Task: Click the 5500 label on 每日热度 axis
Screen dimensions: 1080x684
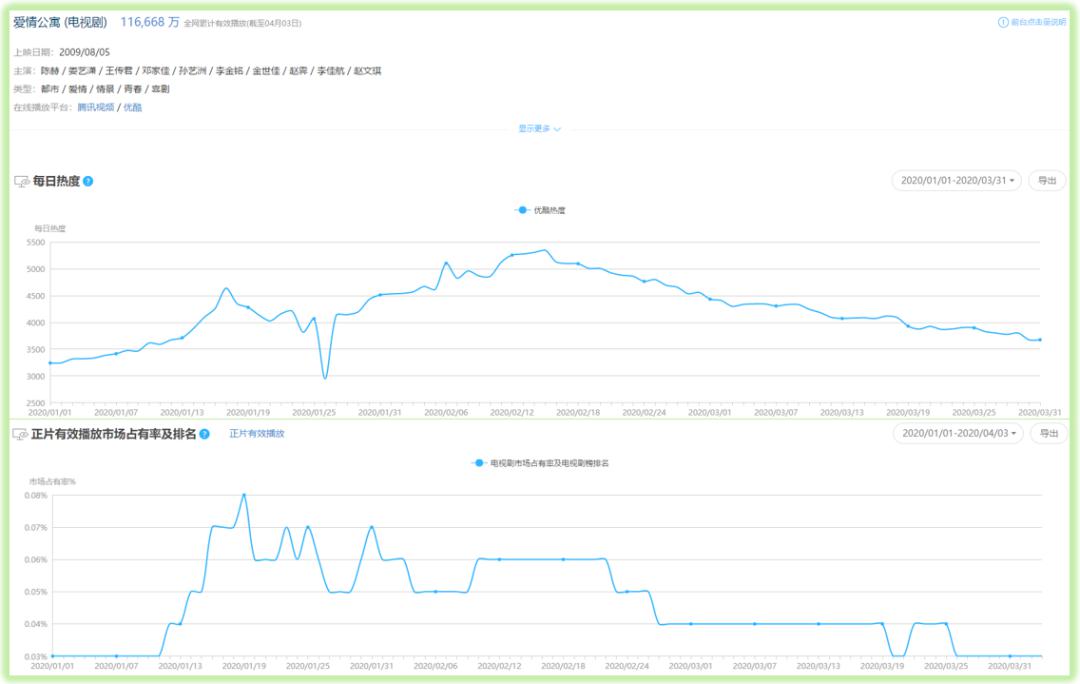Action: [x=35, y=242]
